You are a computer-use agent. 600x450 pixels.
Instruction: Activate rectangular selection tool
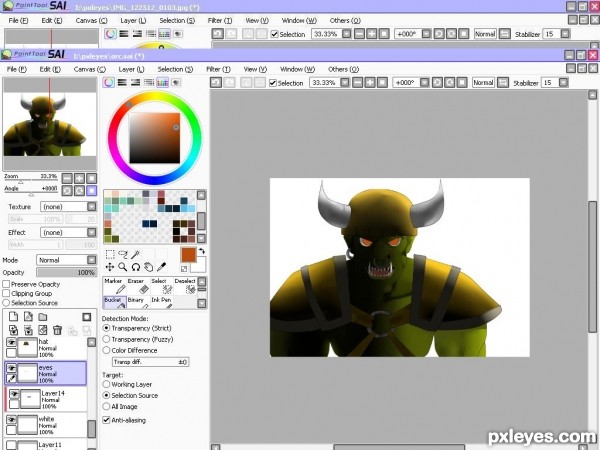[x=110, y=254]
